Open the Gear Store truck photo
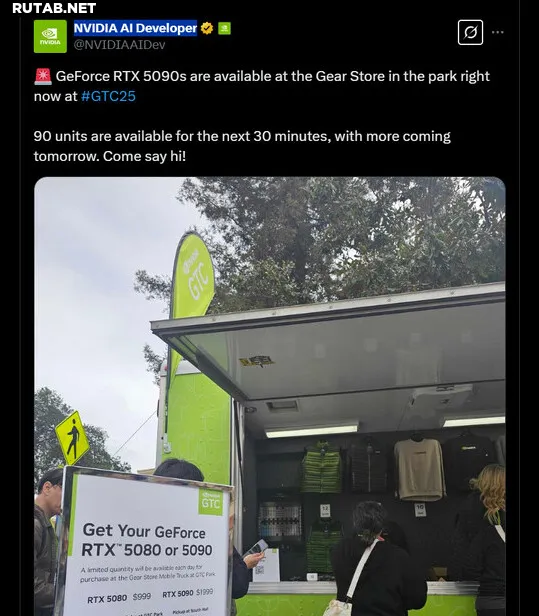The width and height of the screenshot is (539, 616). pyautogui.click(x=270, y=396)
